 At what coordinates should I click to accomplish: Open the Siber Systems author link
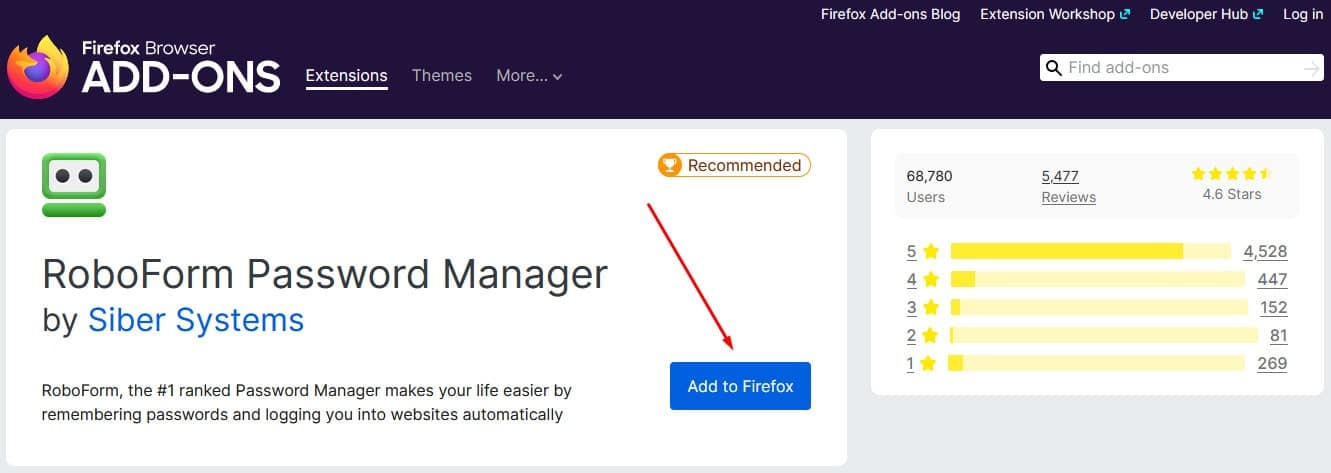(x=196, y=320)
